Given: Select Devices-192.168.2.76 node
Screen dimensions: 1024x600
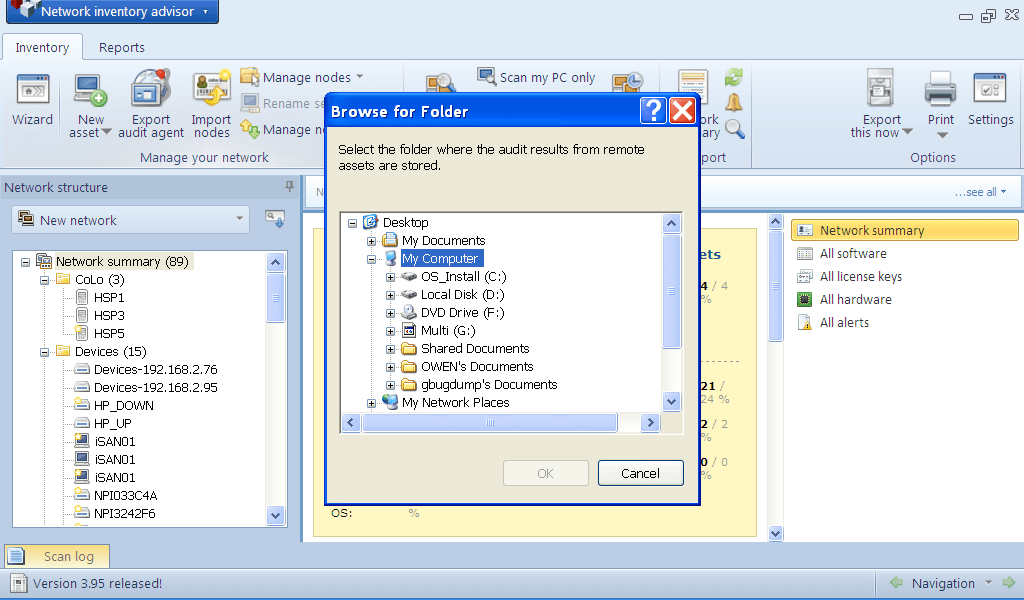Looking at the screenshot, I should coord(155,370).
